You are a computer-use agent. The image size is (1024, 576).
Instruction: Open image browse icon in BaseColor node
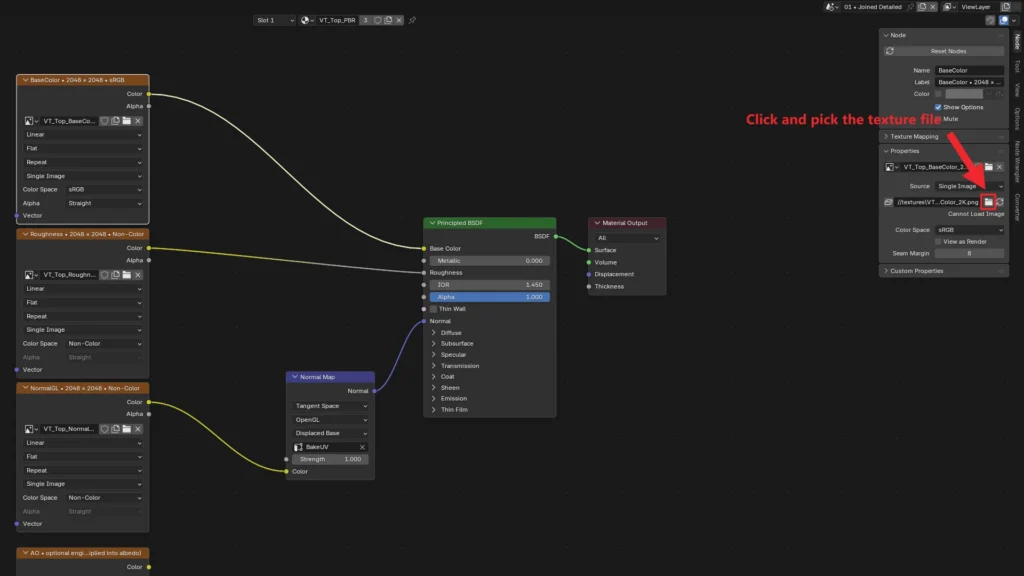click(31, 121)
